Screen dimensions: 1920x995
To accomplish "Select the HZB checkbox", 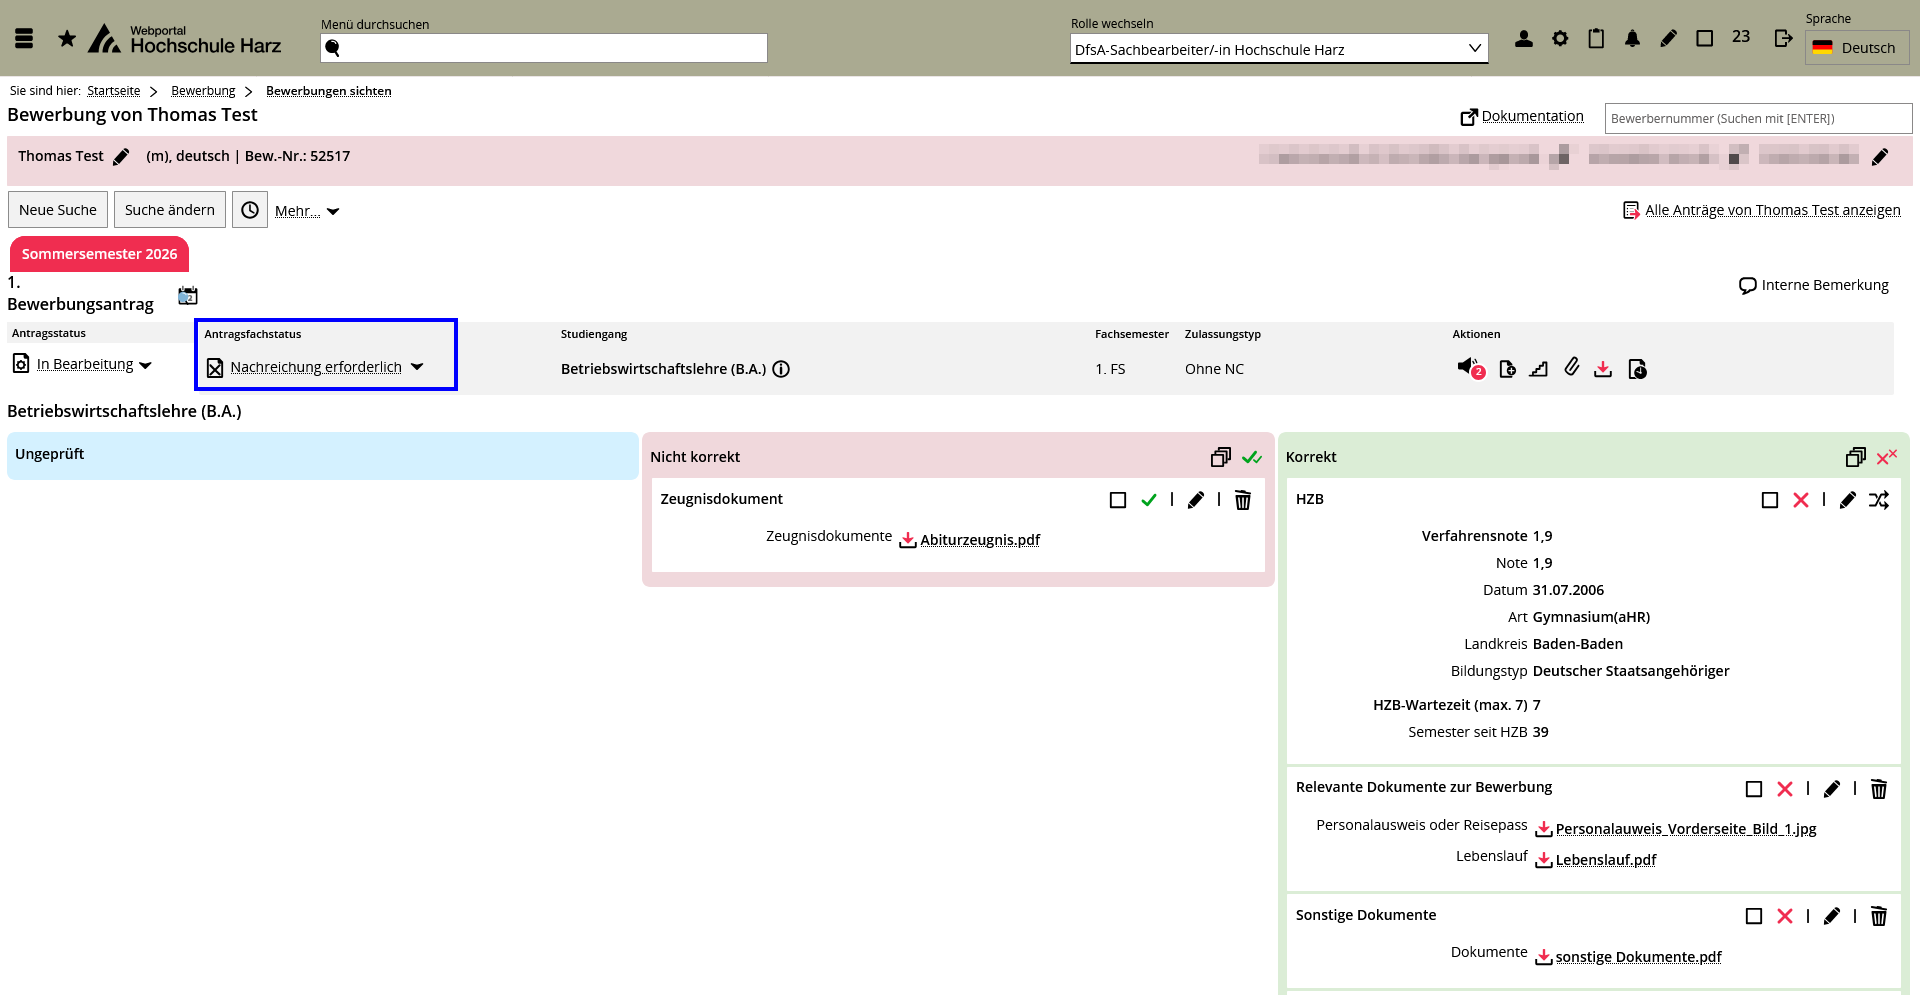I will click(x=1769, y=500).
